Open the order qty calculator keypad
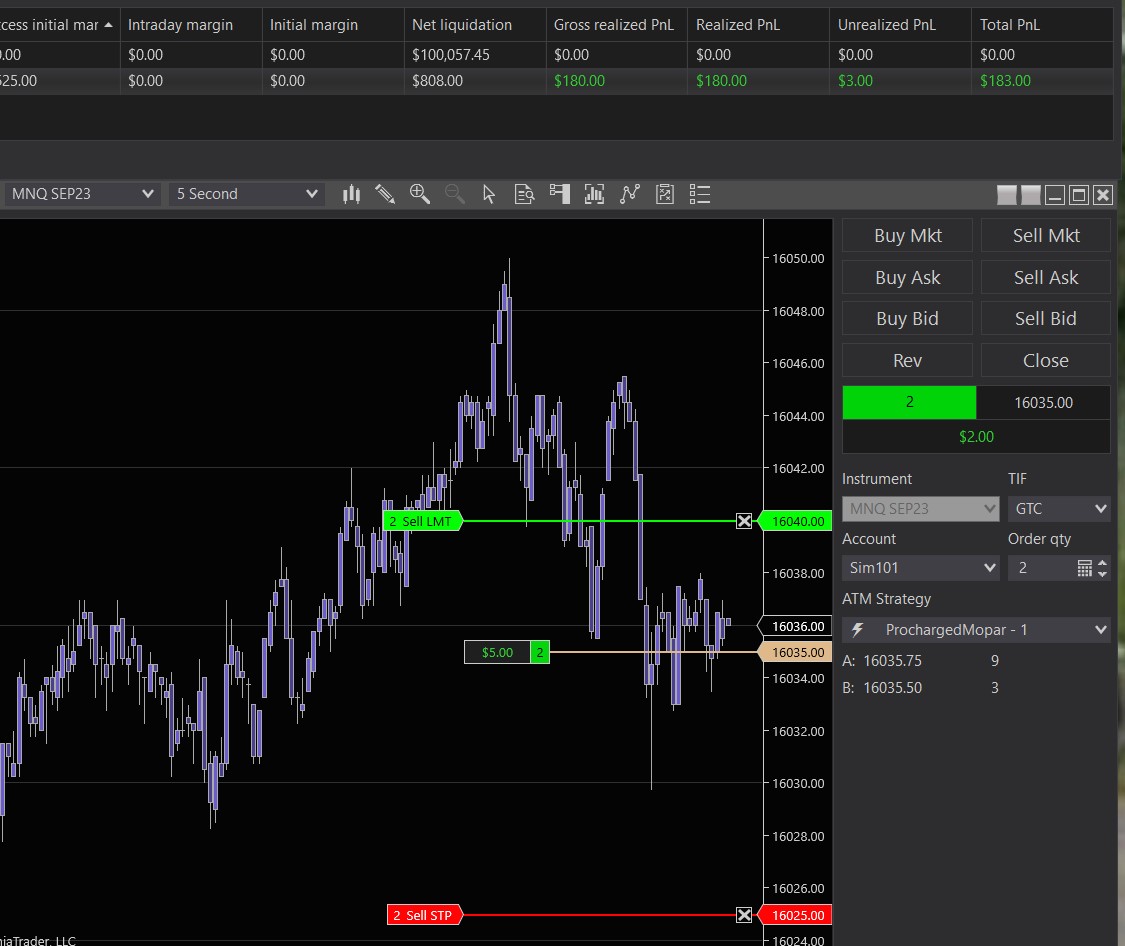Image resolution: width=1125 pixels, height=946 pixels. point(1085,568)
